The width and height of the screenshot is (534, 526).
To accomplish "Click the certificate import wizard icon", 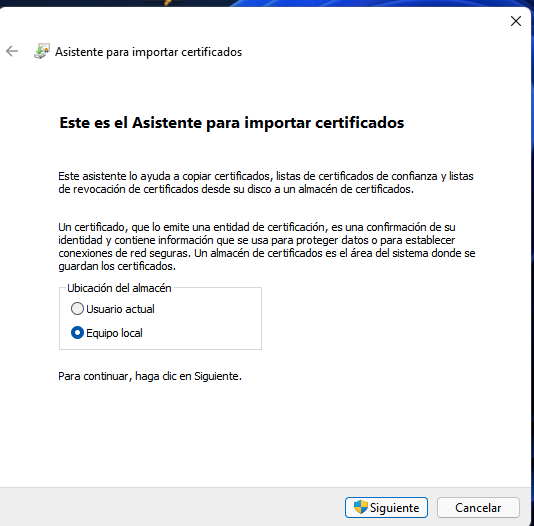I will [42, 51].
